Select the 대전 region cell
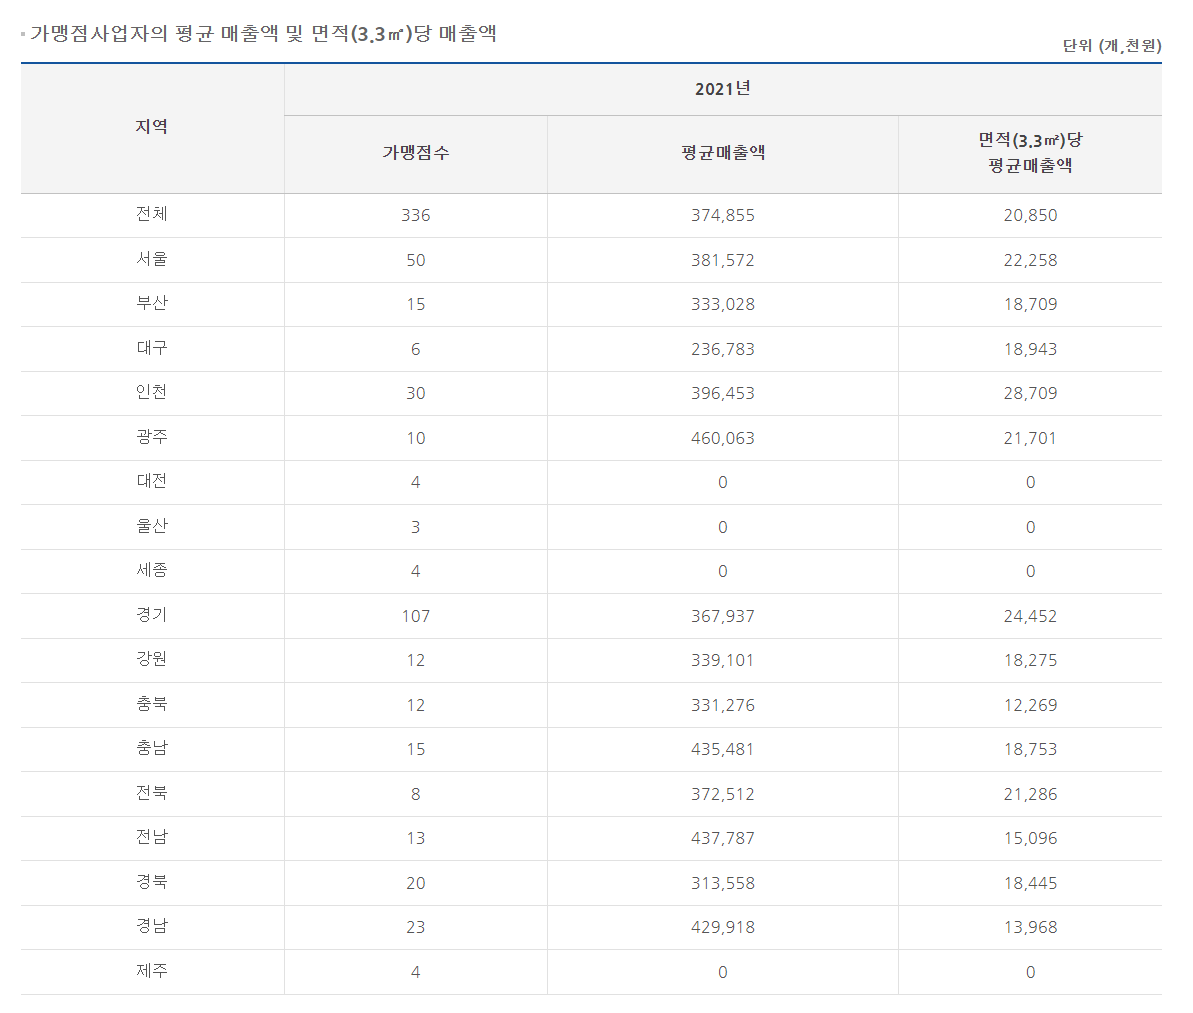 coord(152,482)
